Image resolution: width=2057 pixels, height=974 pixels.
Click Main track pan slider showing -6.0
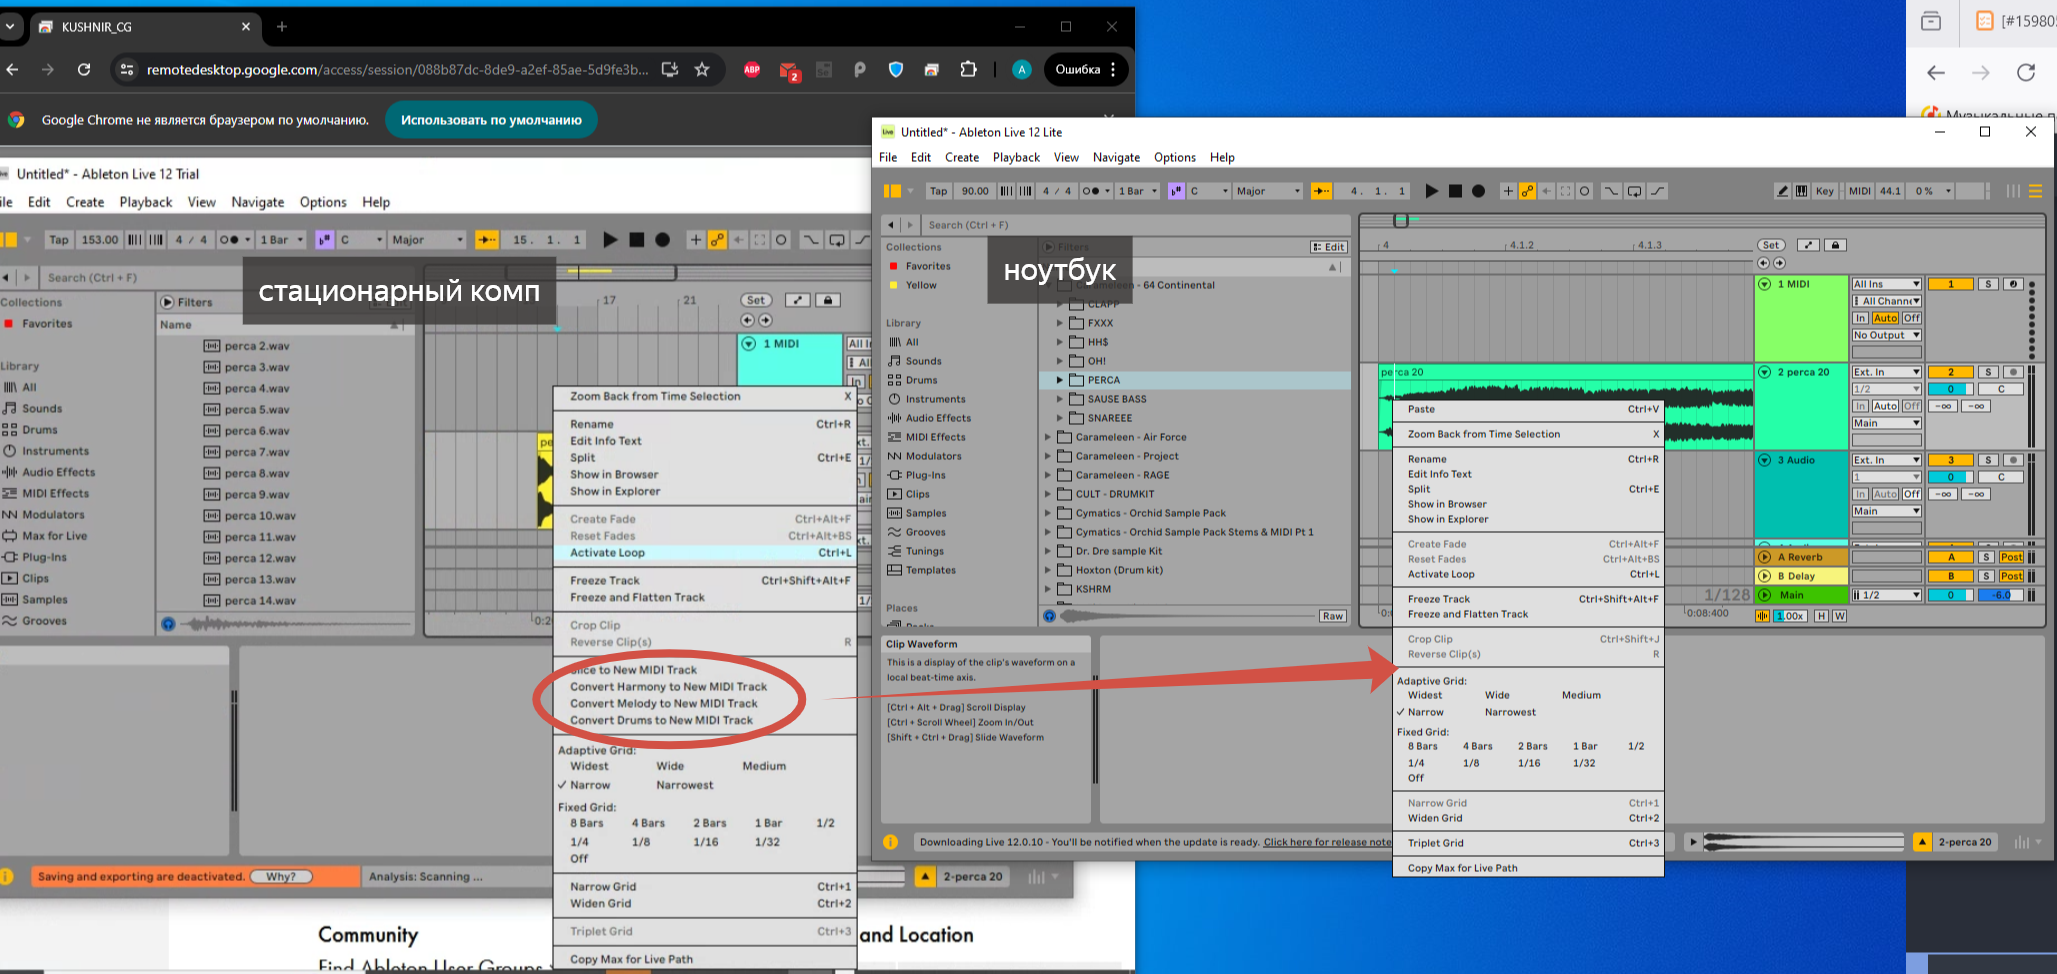pyautogui.click(x=2001, y=595)
